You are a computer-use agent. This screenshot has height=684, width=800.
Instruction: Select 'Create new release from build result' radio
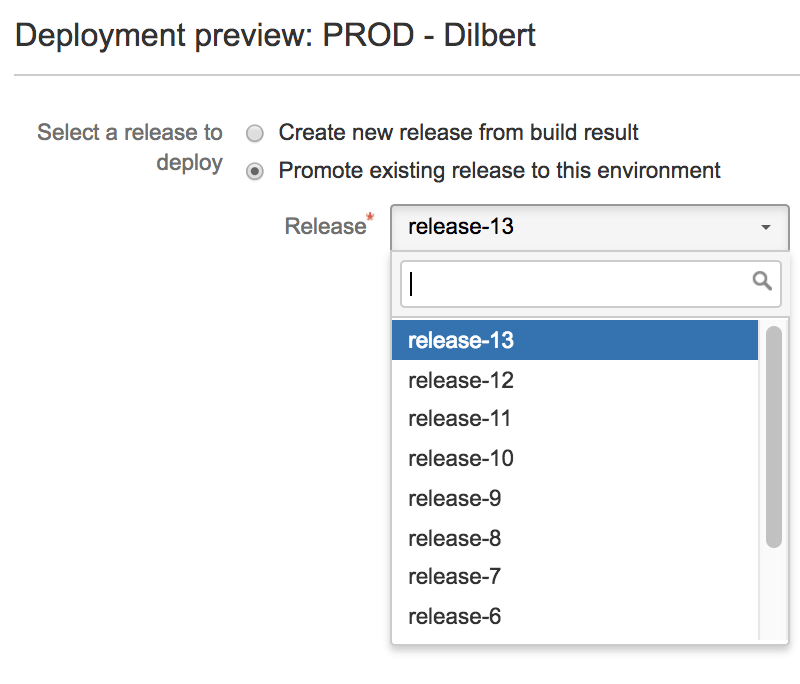pos(256,133)
